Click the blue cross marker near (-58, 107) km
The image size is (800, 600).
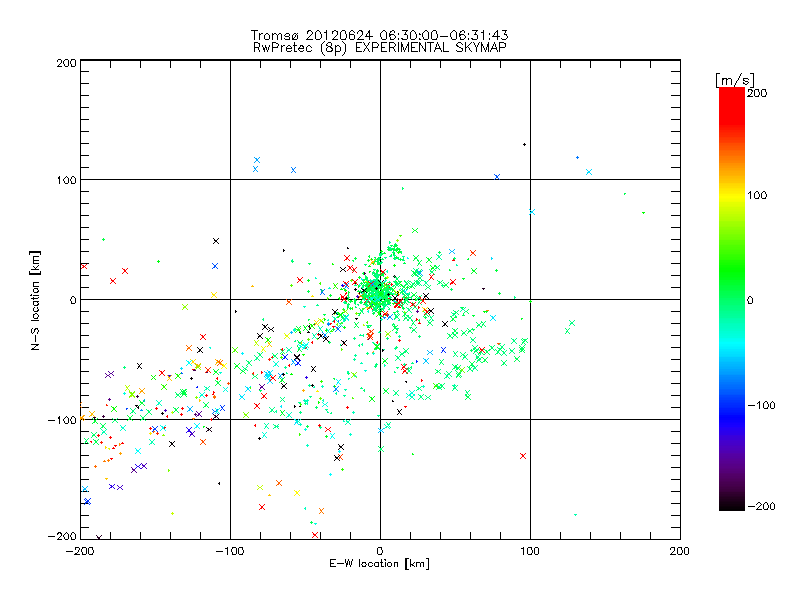pyautogui.click(x=293, y=170)
